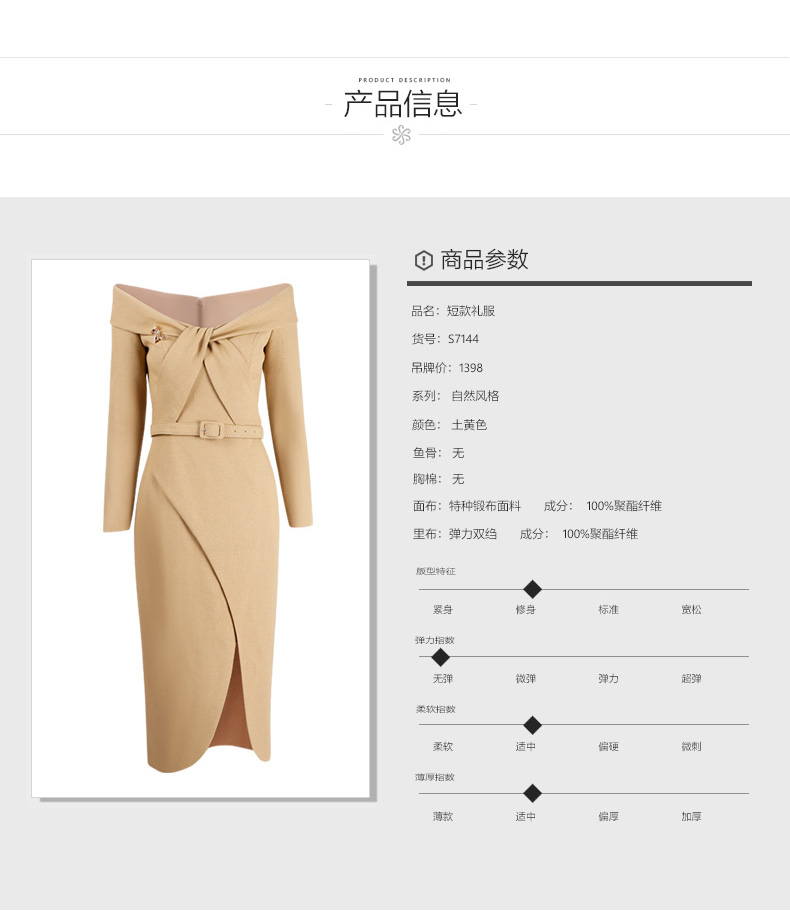Click the tag price 1398

pos(470,368)
